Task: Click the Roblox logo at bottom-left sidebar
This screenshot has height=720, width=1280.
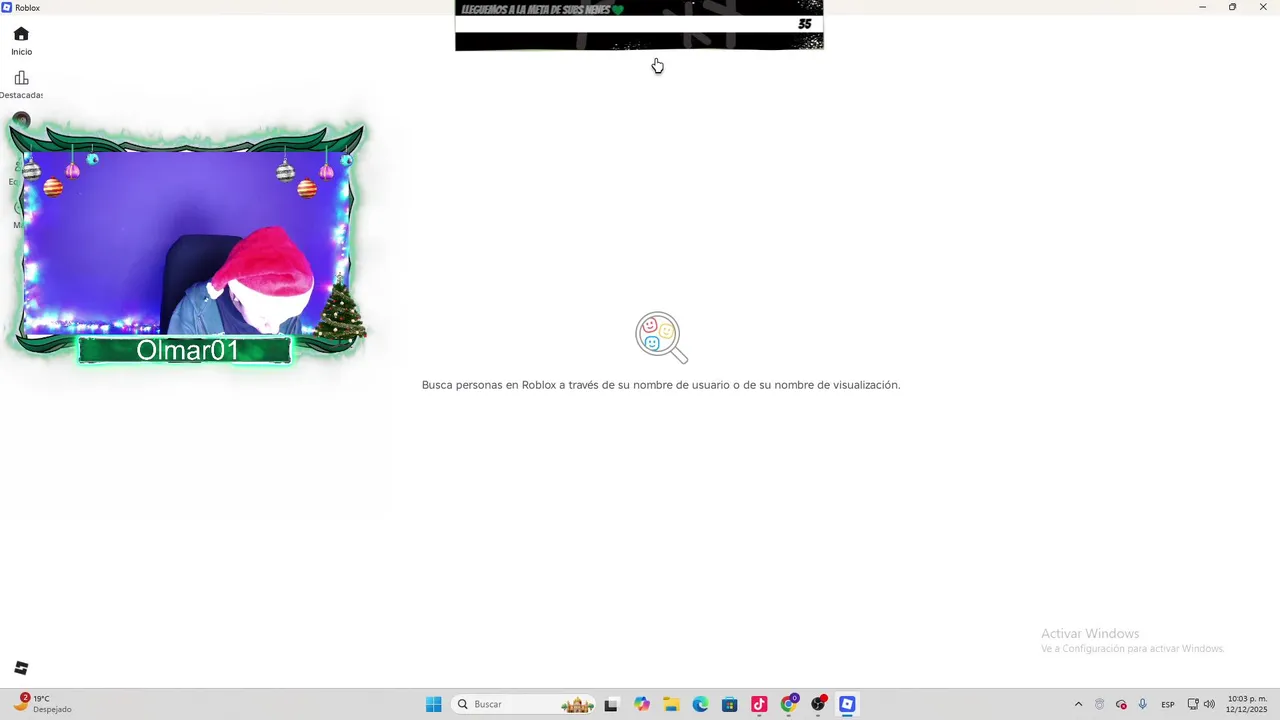Action: (21, 668)
